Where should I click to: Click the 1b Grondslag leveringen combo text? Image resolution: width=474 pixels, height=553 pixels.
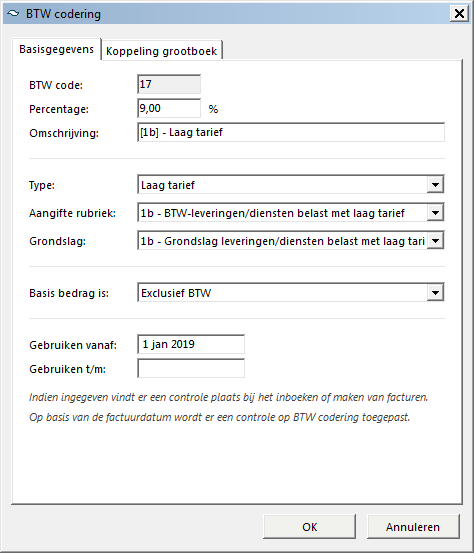click(x=282, y=241)
